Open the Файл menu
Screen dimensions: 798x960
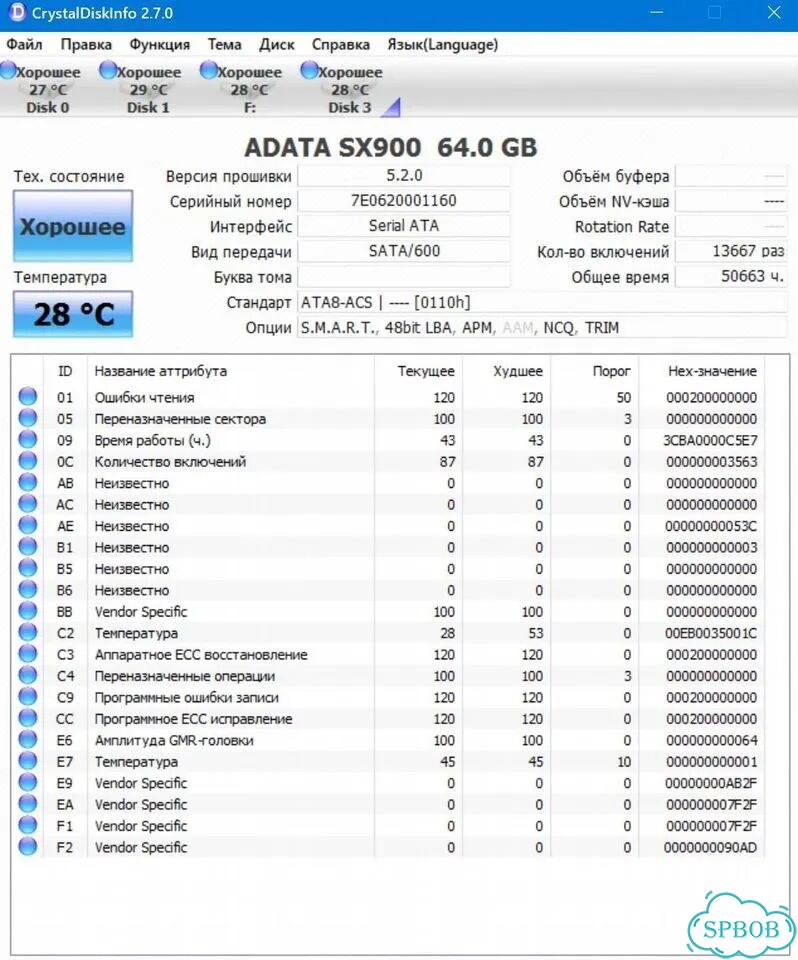[24, 45]
